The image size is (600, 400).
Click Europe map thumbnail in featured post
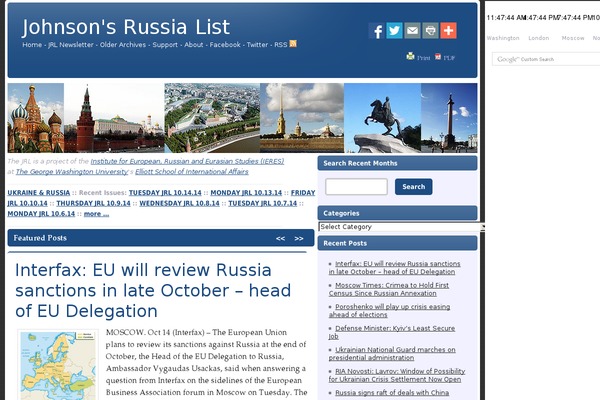pos(57,366)
